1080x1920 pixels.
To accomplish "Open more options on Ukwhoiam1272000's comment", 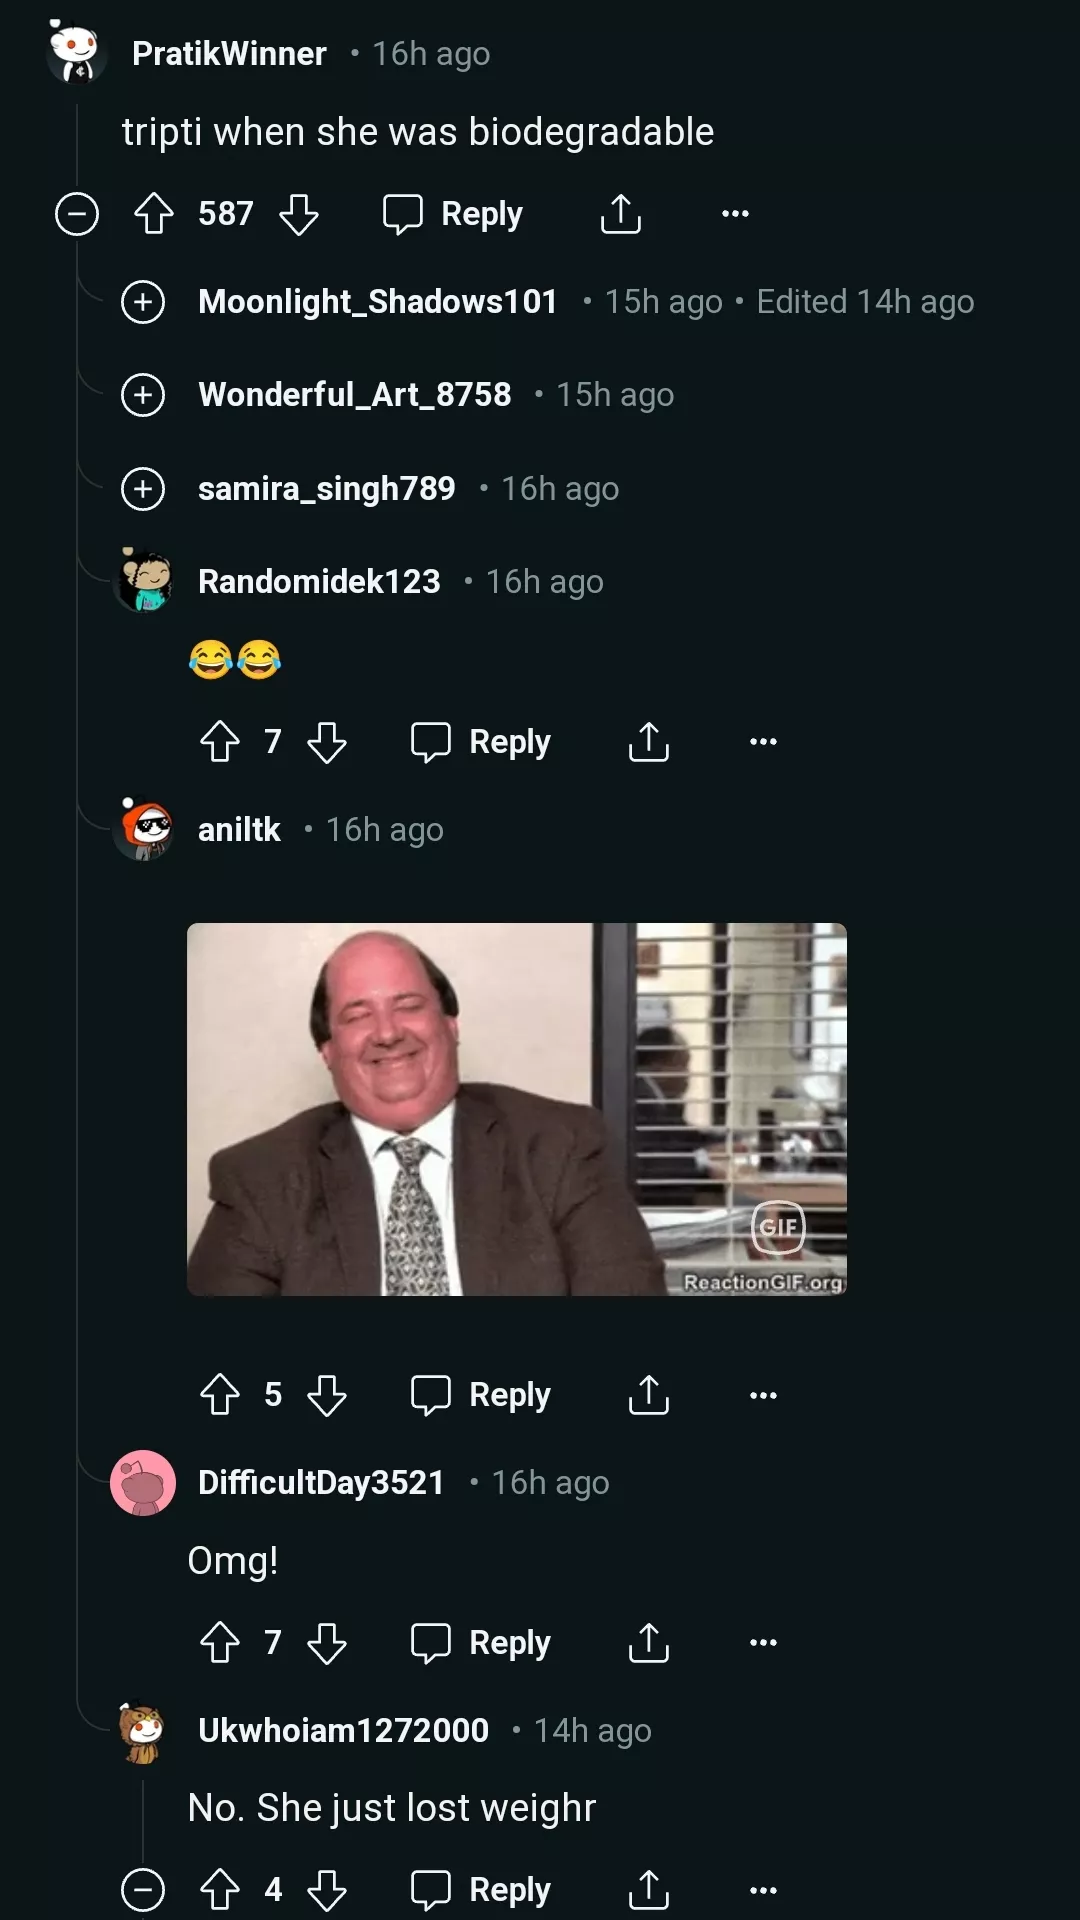I will [x=763, y=1890].
